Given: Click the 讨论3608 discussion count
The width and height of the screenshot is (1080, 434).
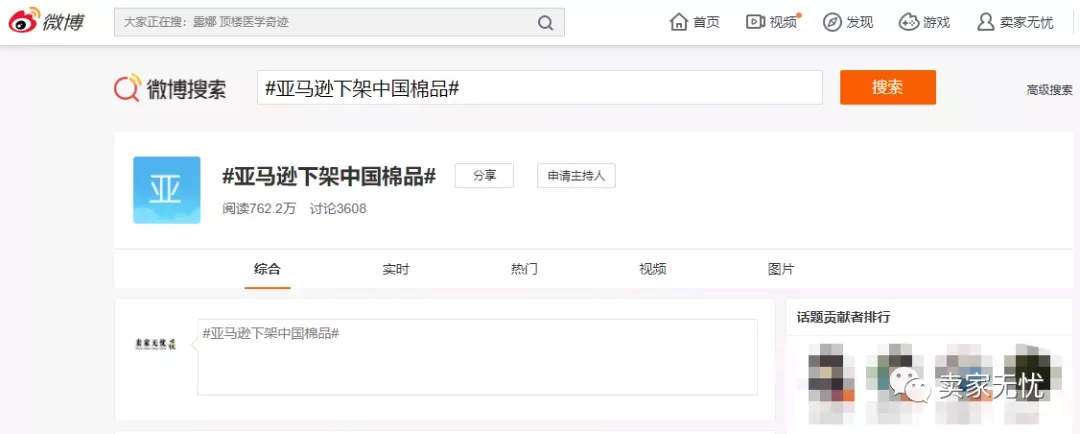Looking at the screenshot, I should click(338, 208).
